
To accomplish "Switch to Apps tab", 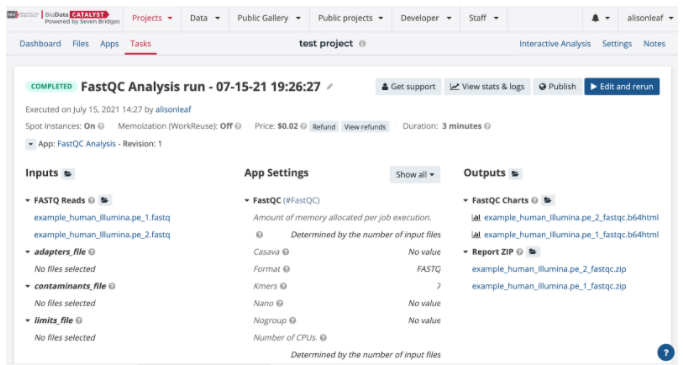I will point(109,44).
